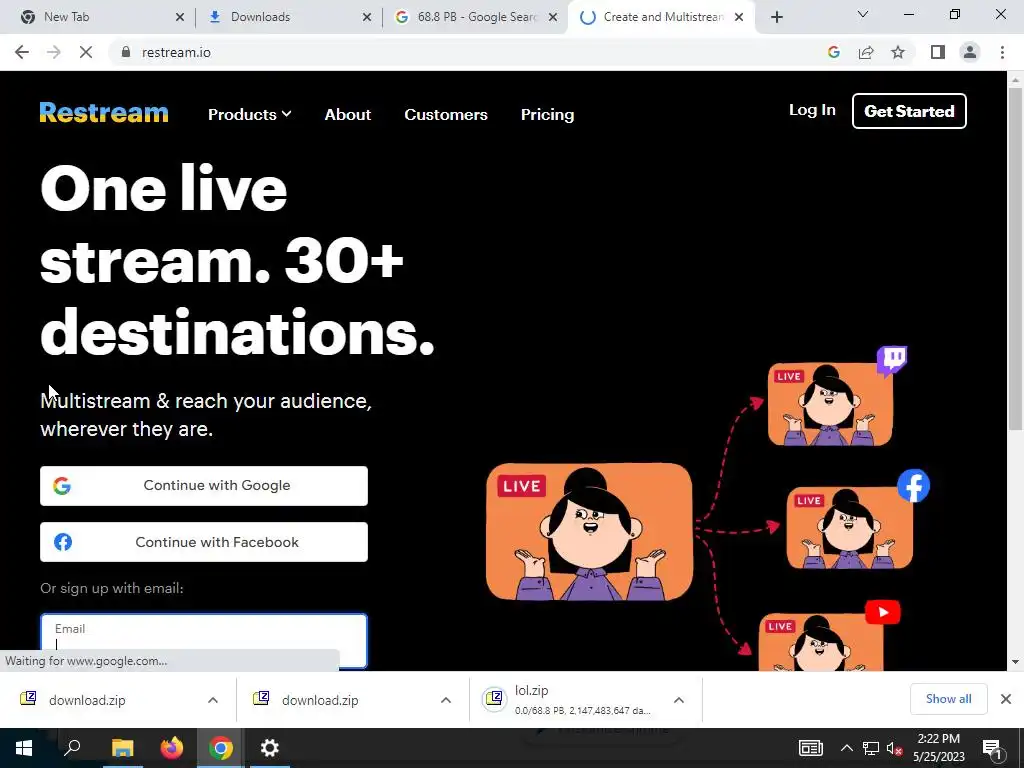
Task: Expand the Products menu
Action: [249, 114]
